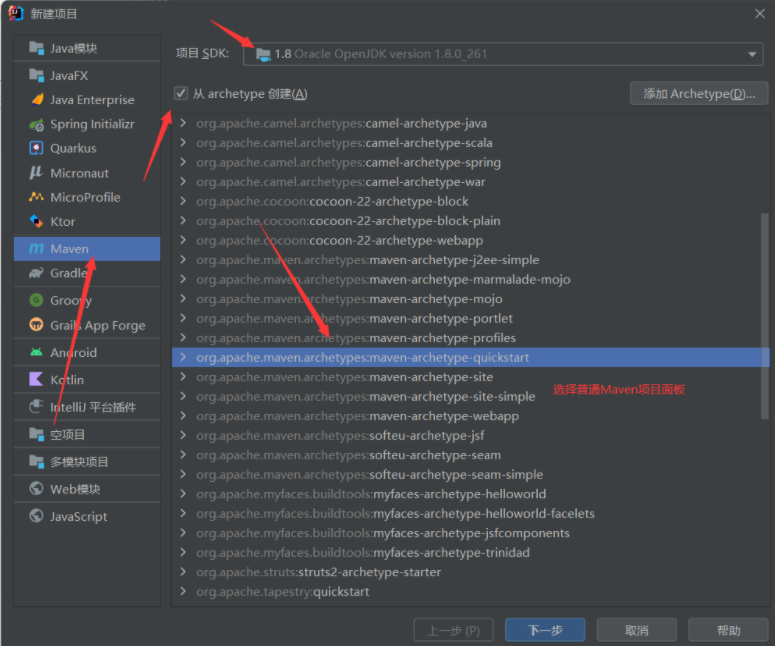
Task: Choose Spring Initializr project type
Action: coord(87,124)
